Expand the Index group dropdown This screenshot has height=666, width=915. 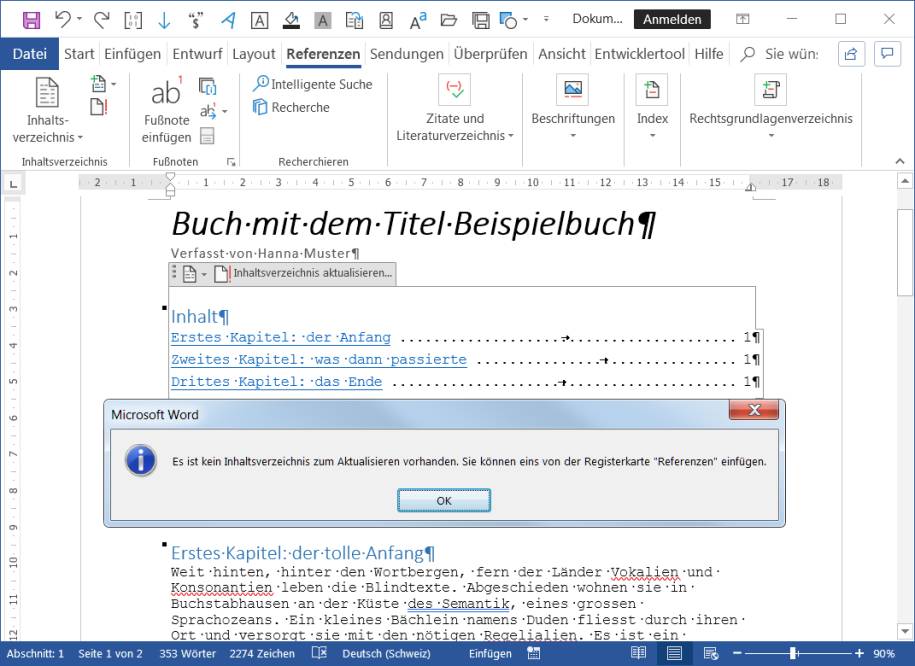652,136
